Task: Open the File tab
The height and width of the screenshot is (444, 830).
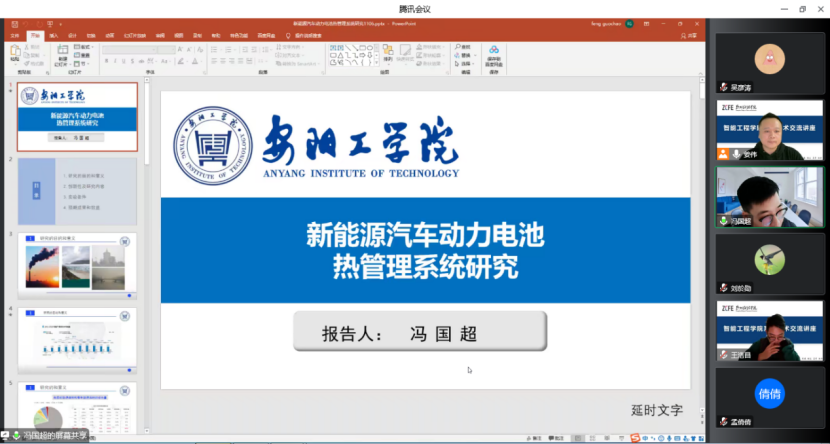Action: 15,36
